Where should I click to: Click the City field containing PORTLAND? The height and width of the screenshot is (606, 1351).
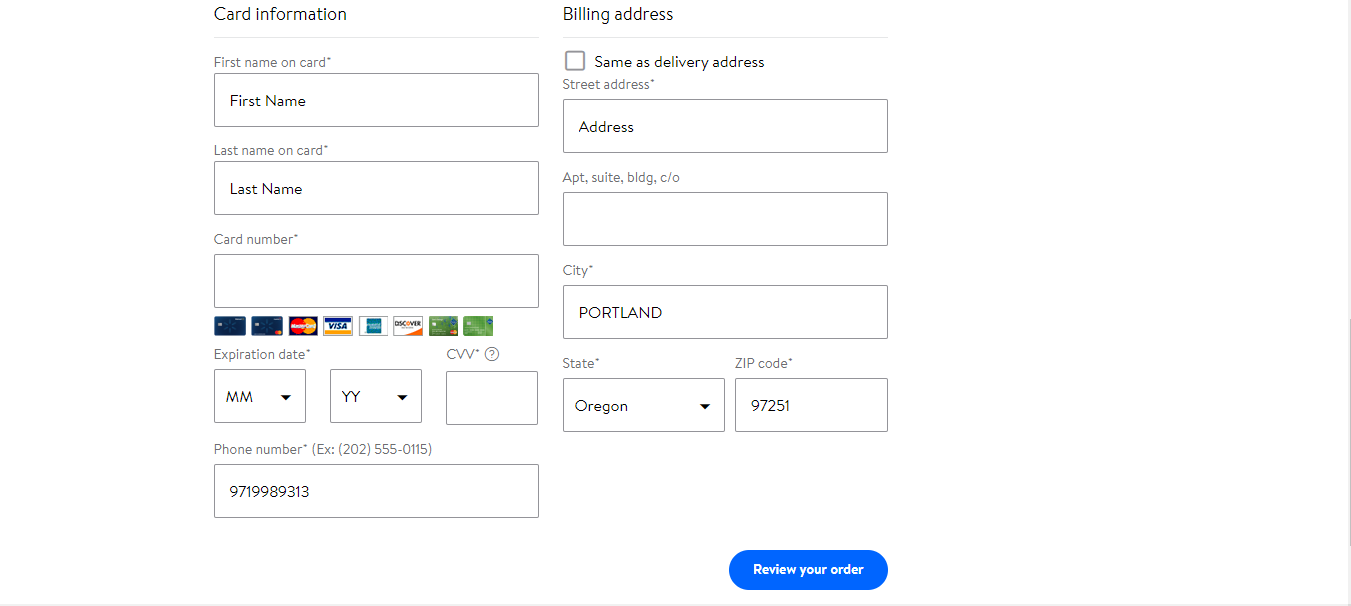pos(725,312)
